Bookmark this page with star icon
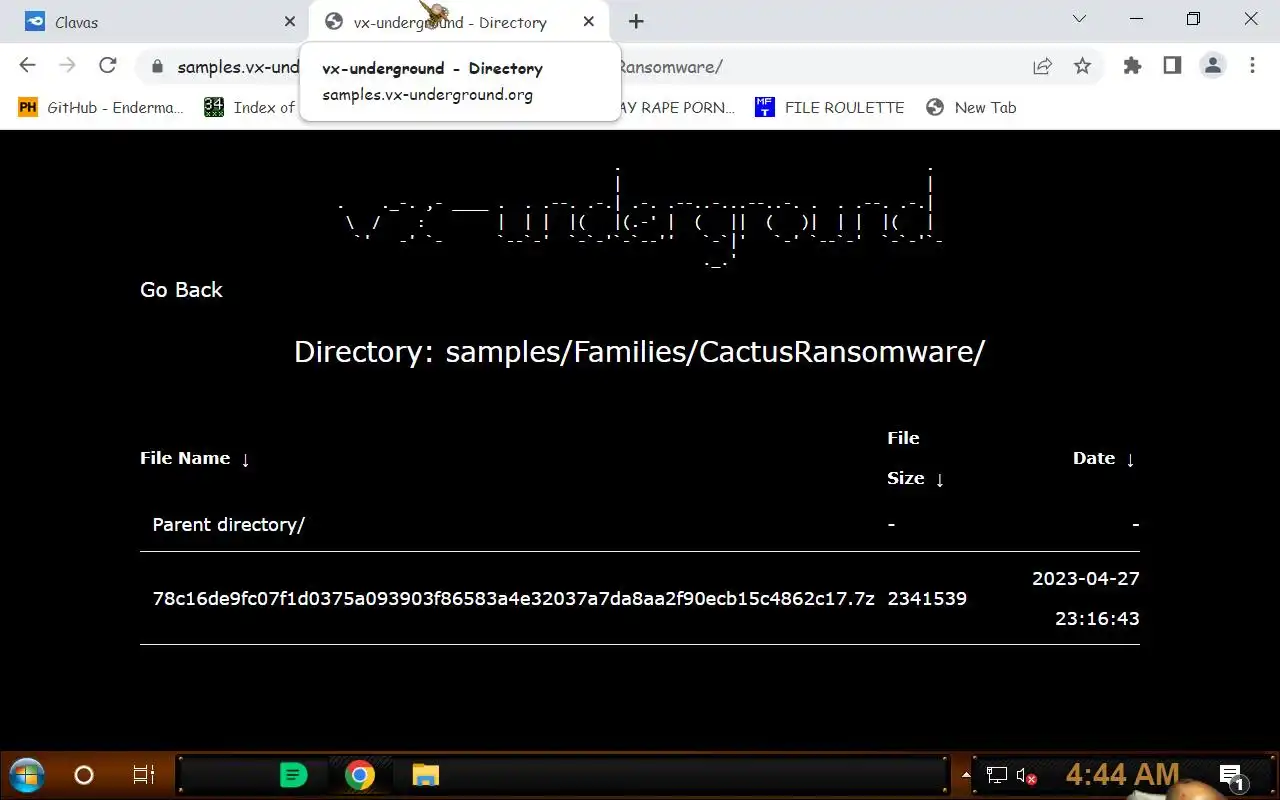 coord(1082,66)
